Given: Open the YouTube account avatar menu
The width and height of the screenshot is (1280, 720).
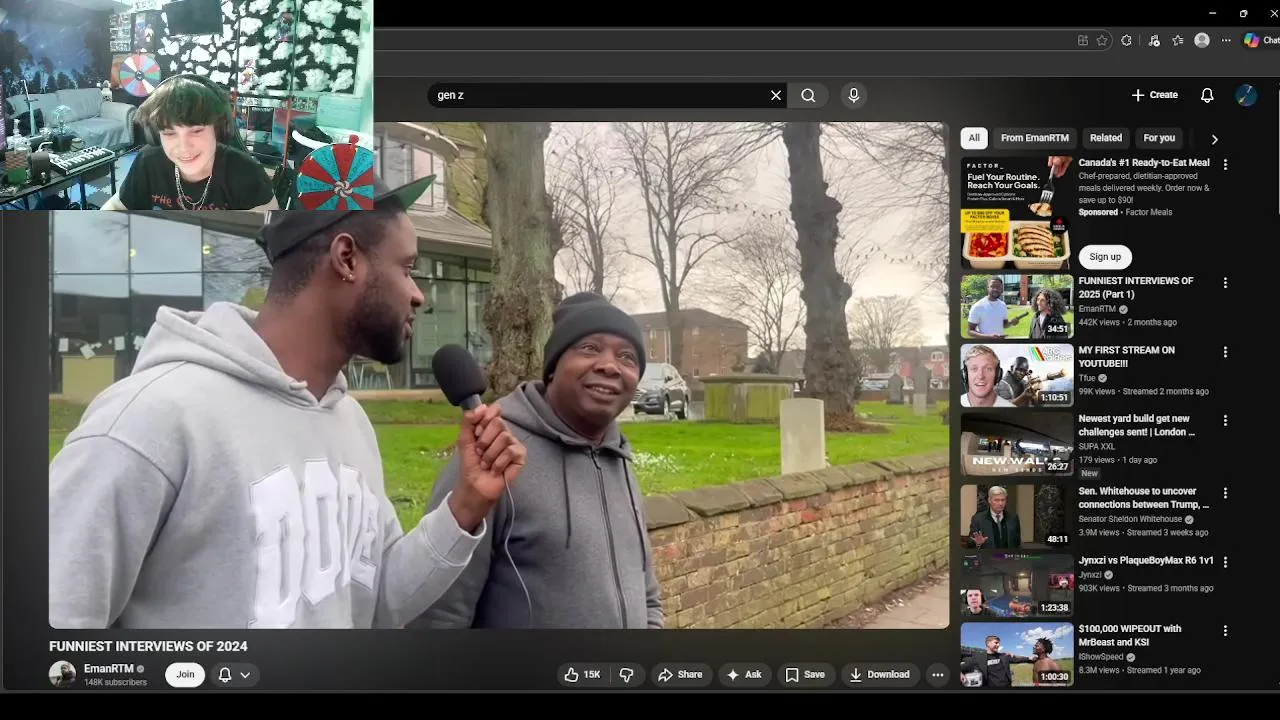Looking at the screenshot, I should [1246, 95].
